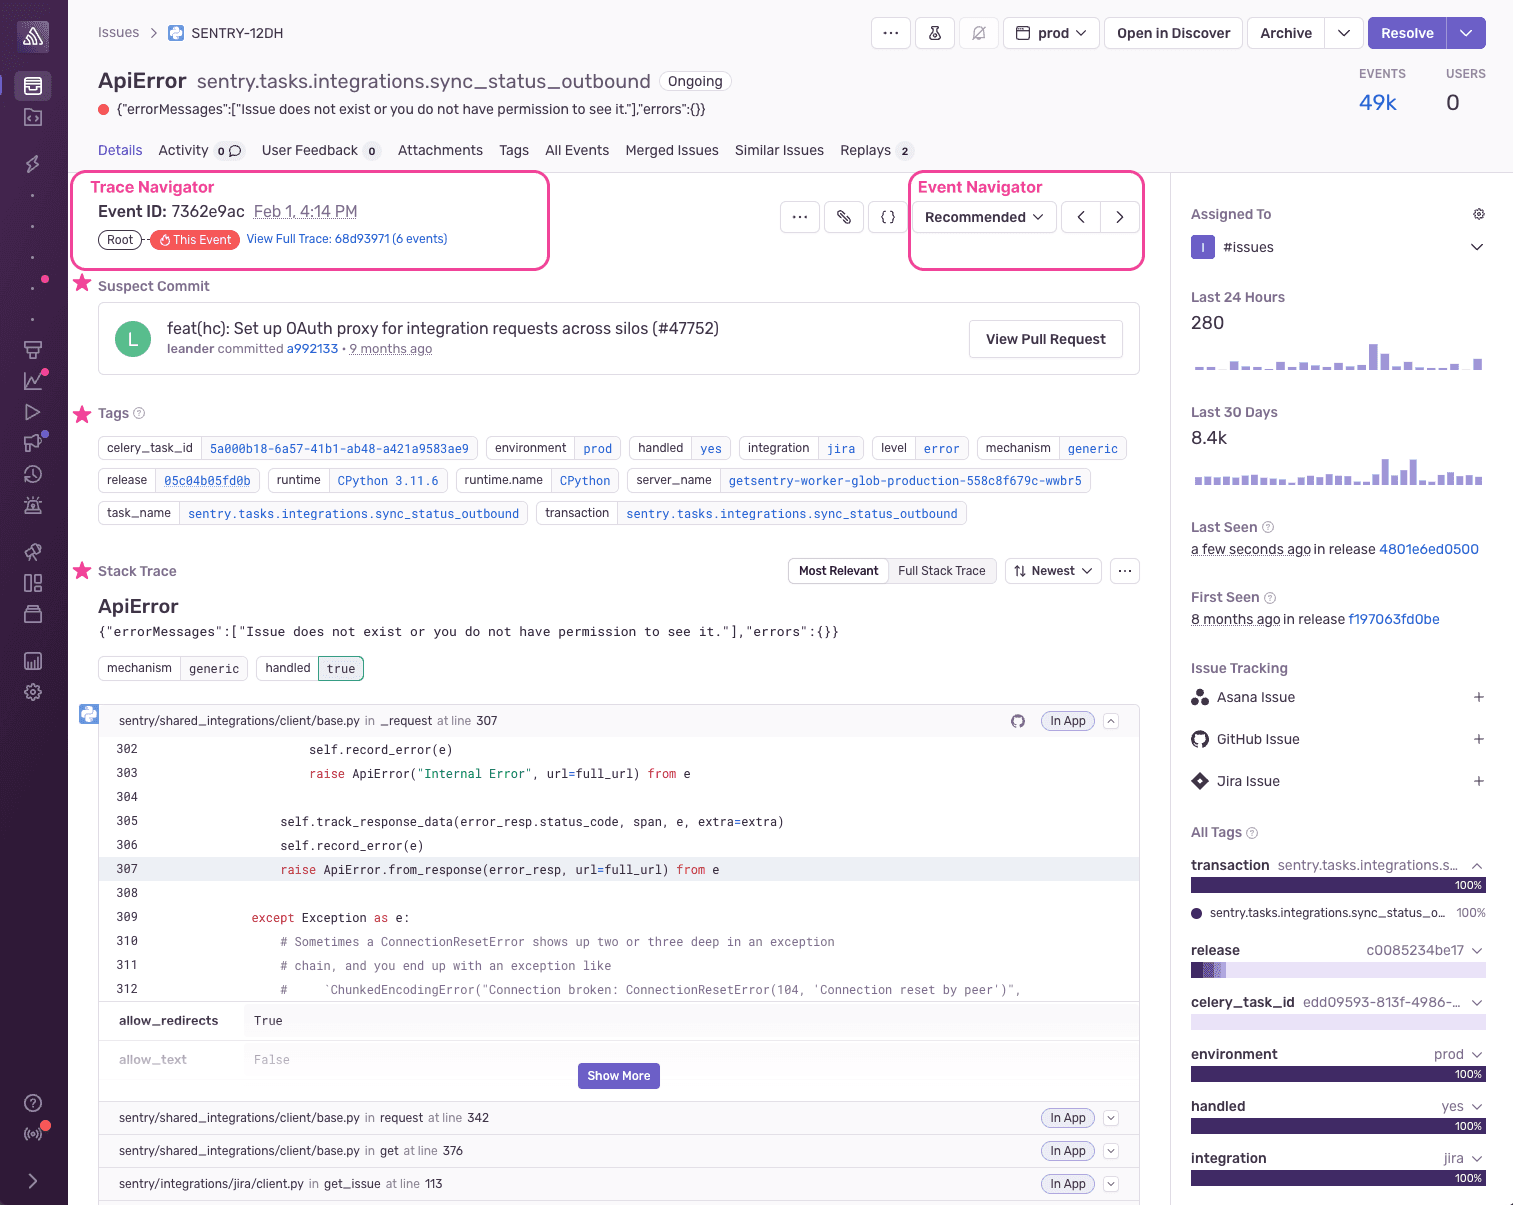Copy event link via chain icon

tap(844, 217)
